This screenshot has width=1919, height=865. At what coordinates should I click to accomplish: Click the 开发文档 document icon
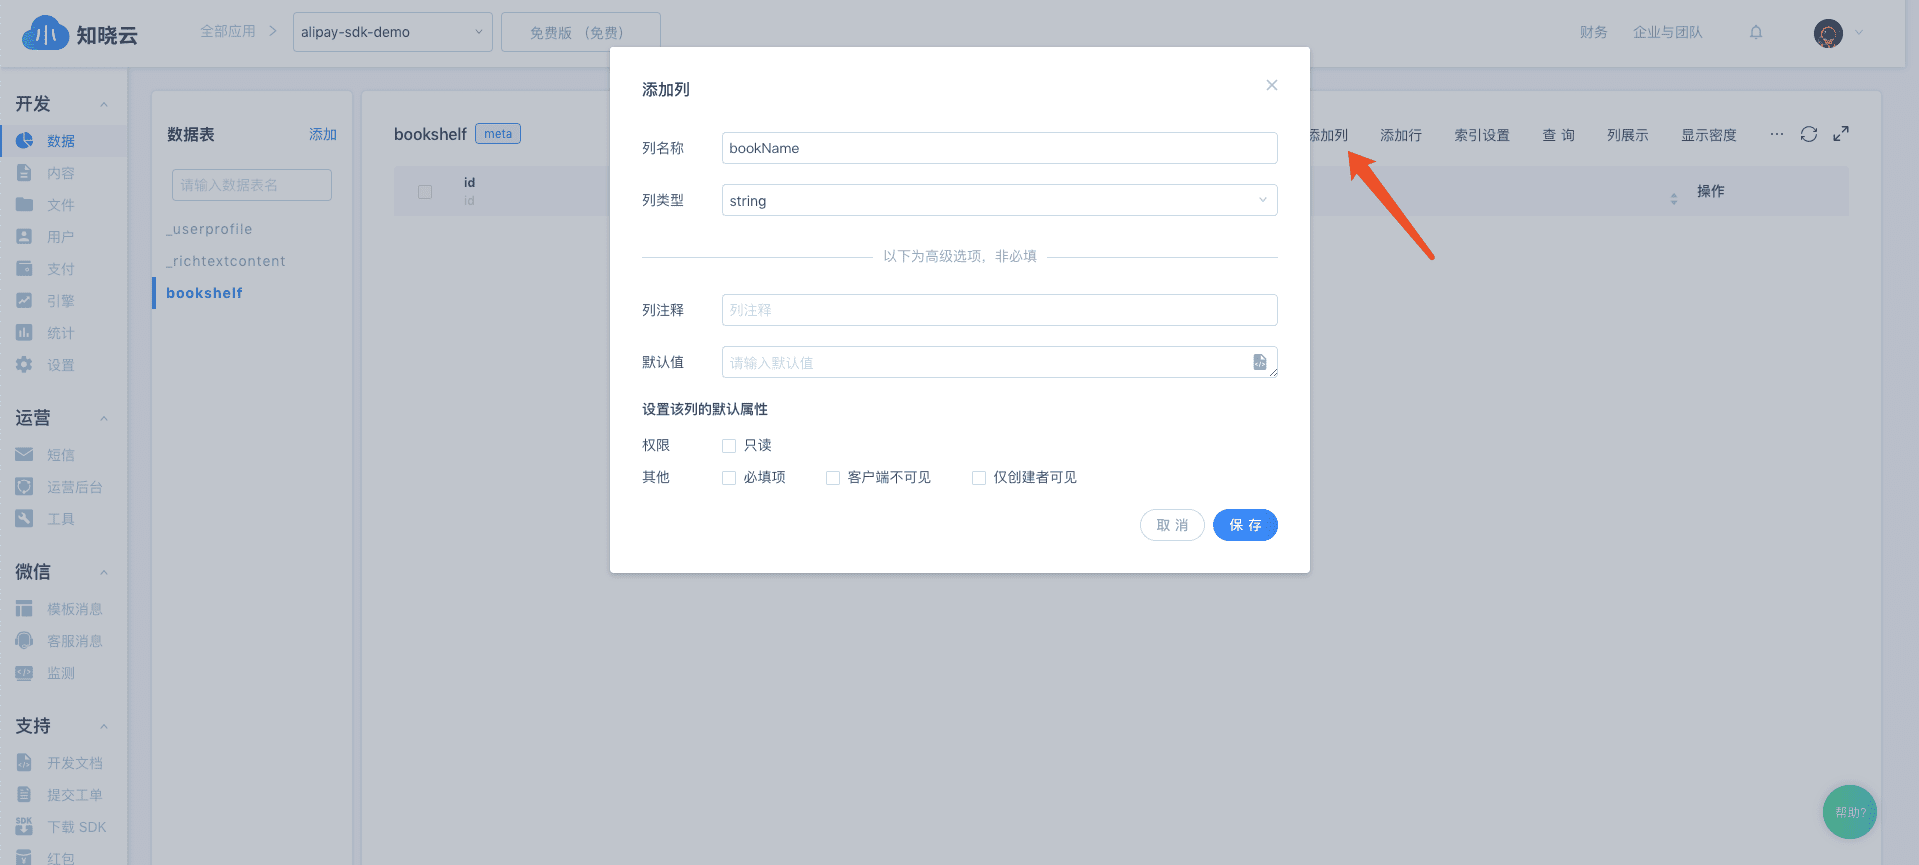point(24,763)
